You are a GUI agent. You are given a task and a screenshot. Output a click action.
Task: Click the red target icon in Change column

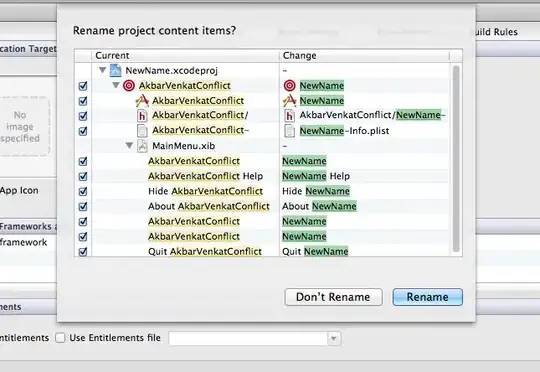click(290, 85)
